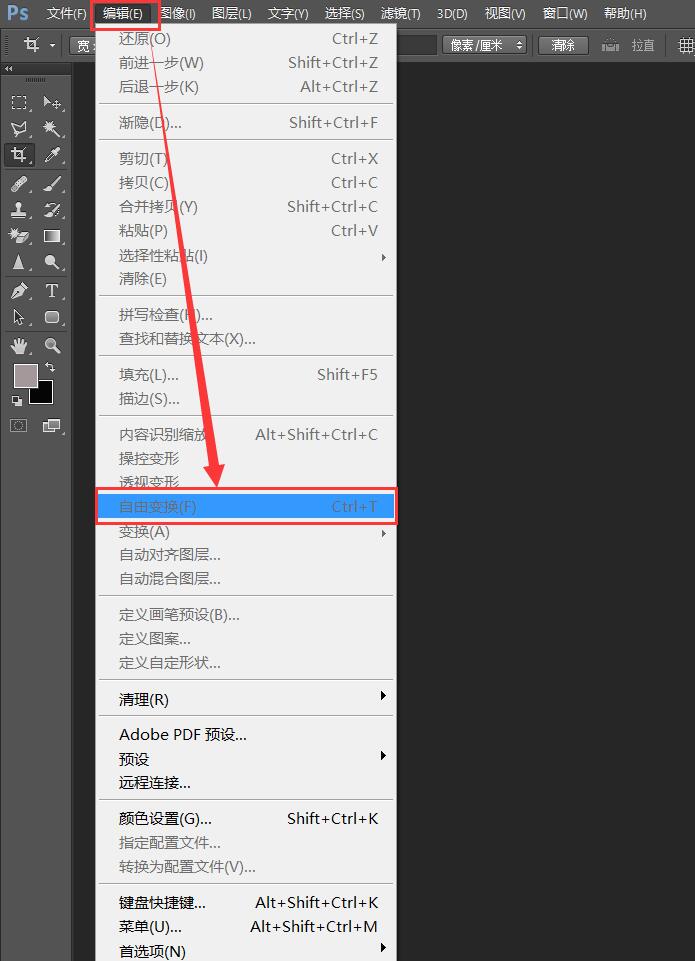Open the Crop tool preset picker arrow

[x=53, y=45]
